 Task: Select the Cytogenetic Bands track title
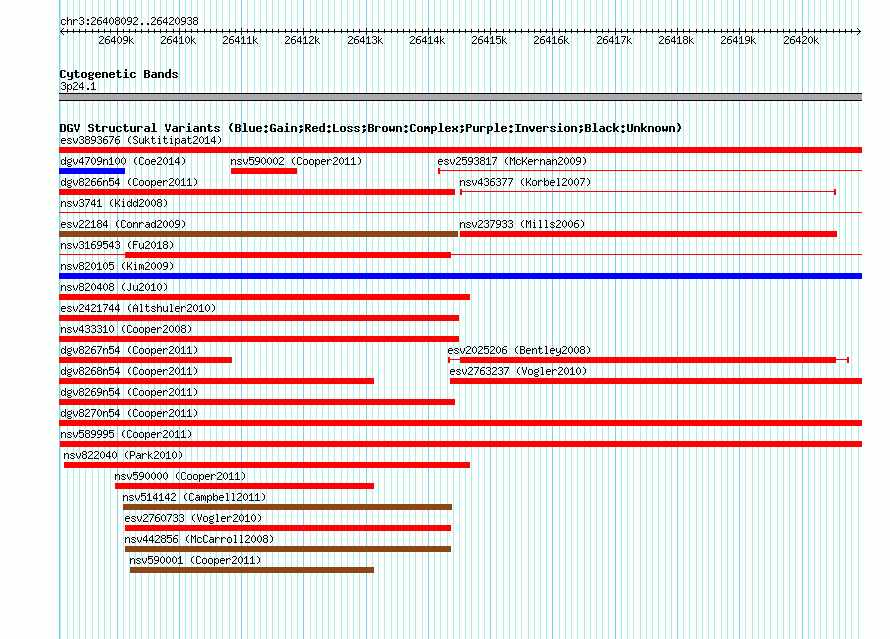pyautogui.click(x=119, y=74)
